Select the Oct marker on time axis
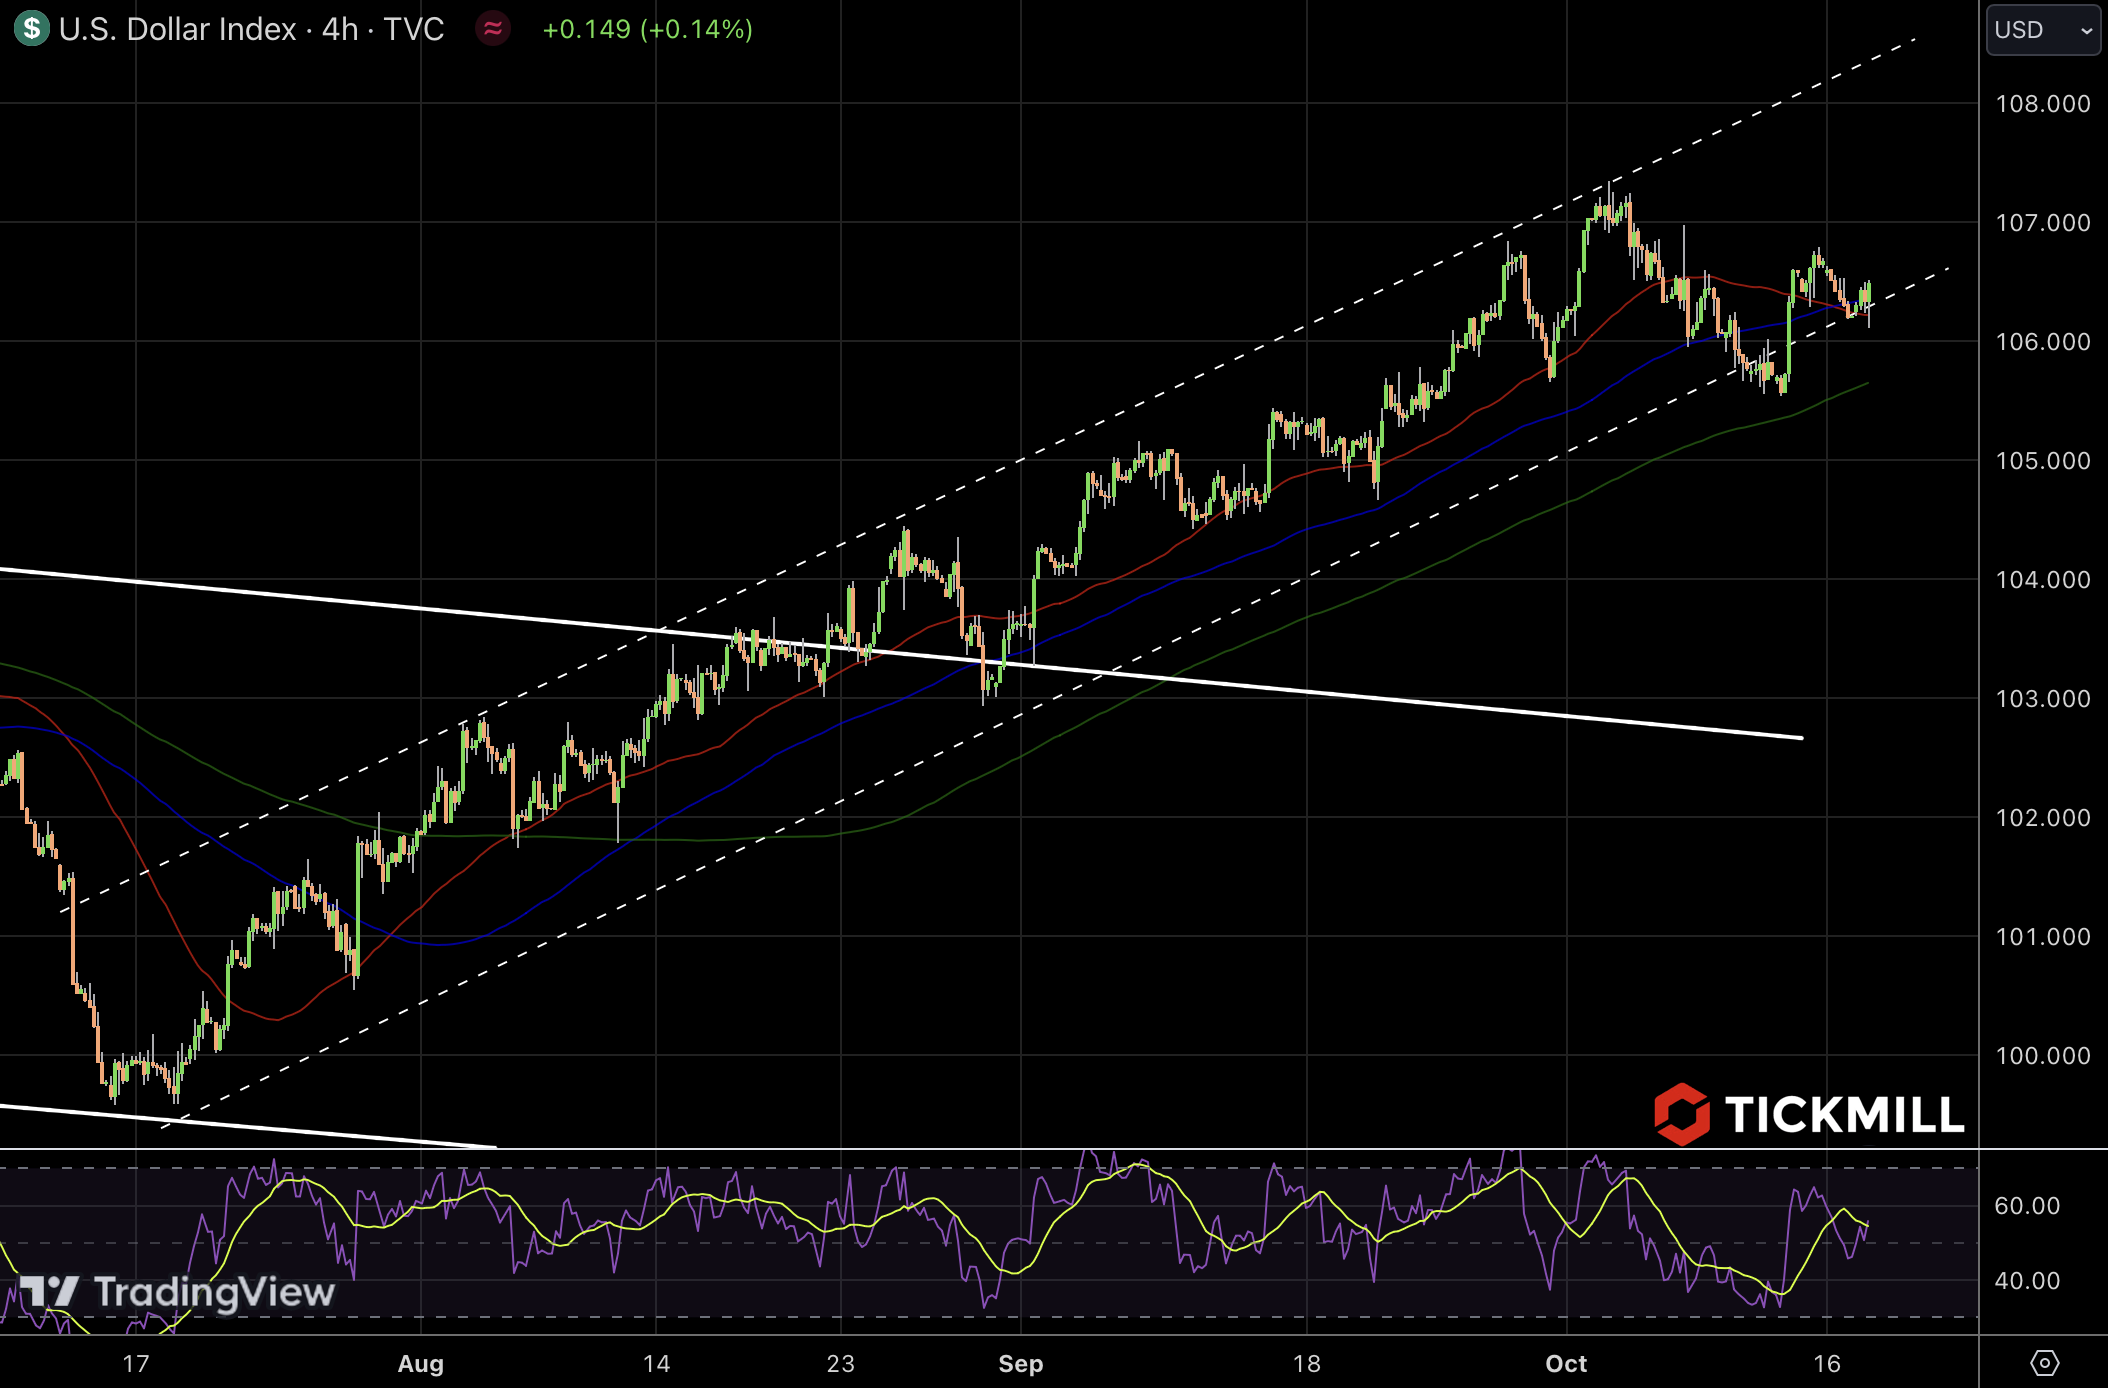Screen dimensions: 2108x1388 click(1565, 1363)
